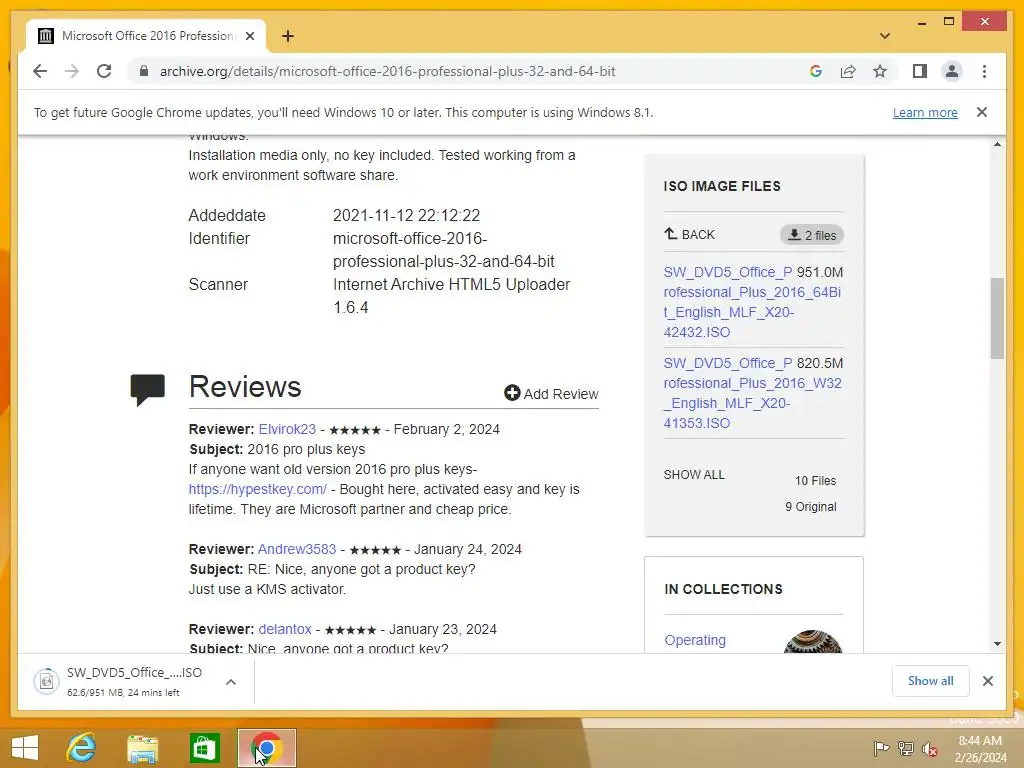Open the taskbar clock and date
The height and width of the screenshot is (768, 1024).
pos(980,749)
